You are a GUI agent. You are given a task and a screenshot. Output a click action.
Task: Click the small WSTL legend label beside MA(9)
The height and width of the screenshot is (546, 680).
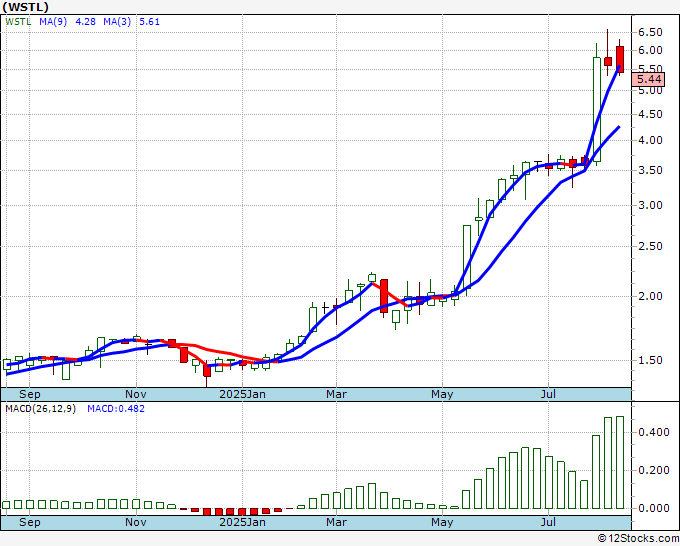(18, 21)
